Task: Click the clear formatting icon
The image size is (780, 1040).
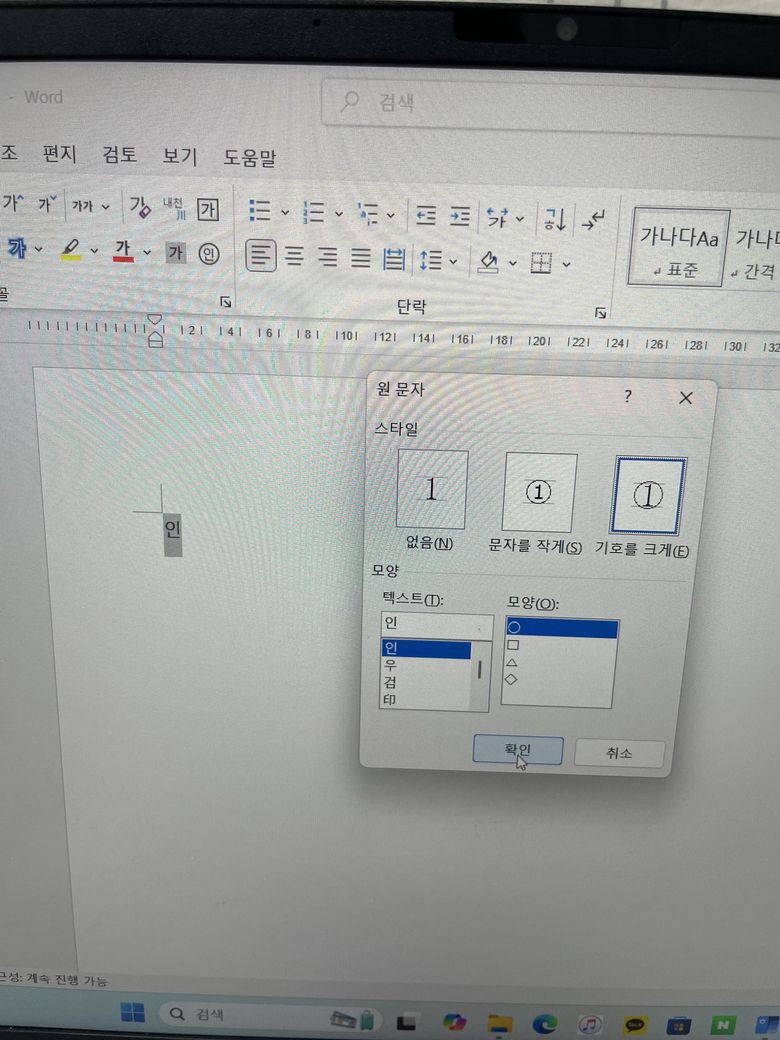Action: coord(139,208)
